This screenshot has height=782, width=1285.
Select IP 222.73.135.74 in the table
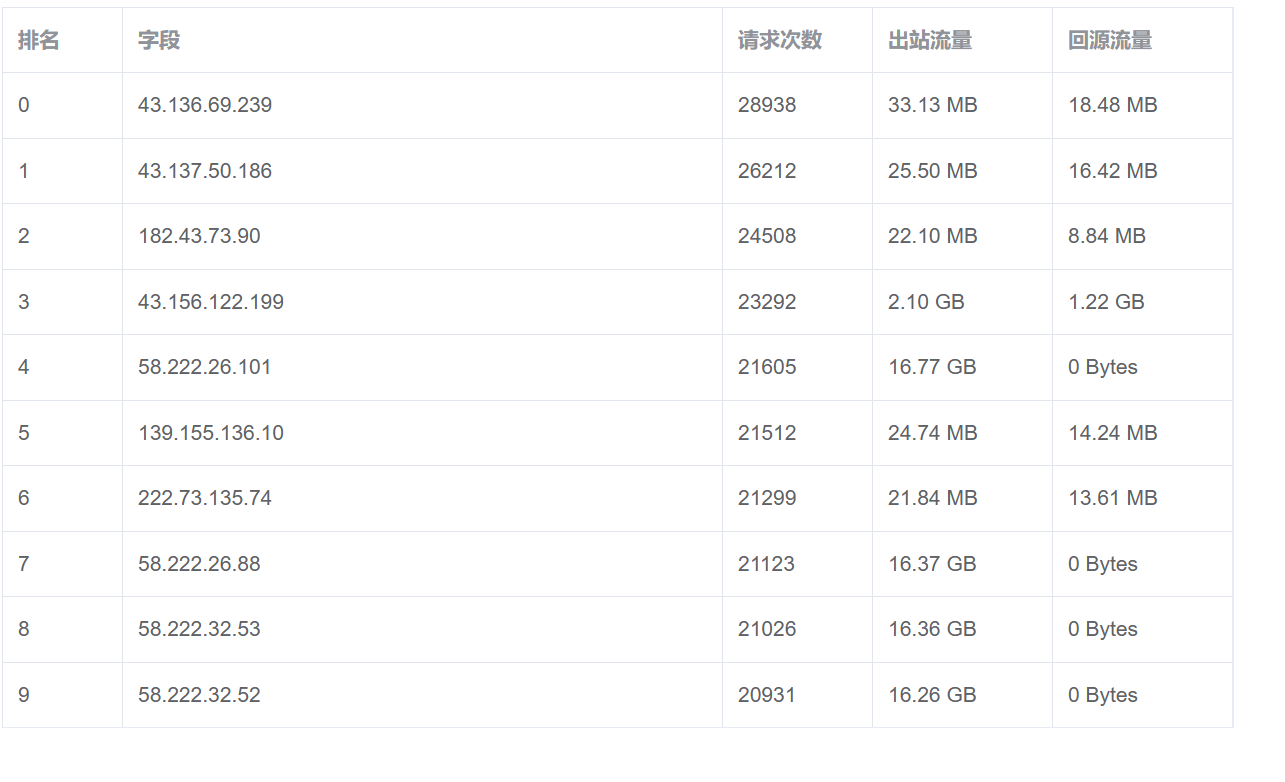205,498
